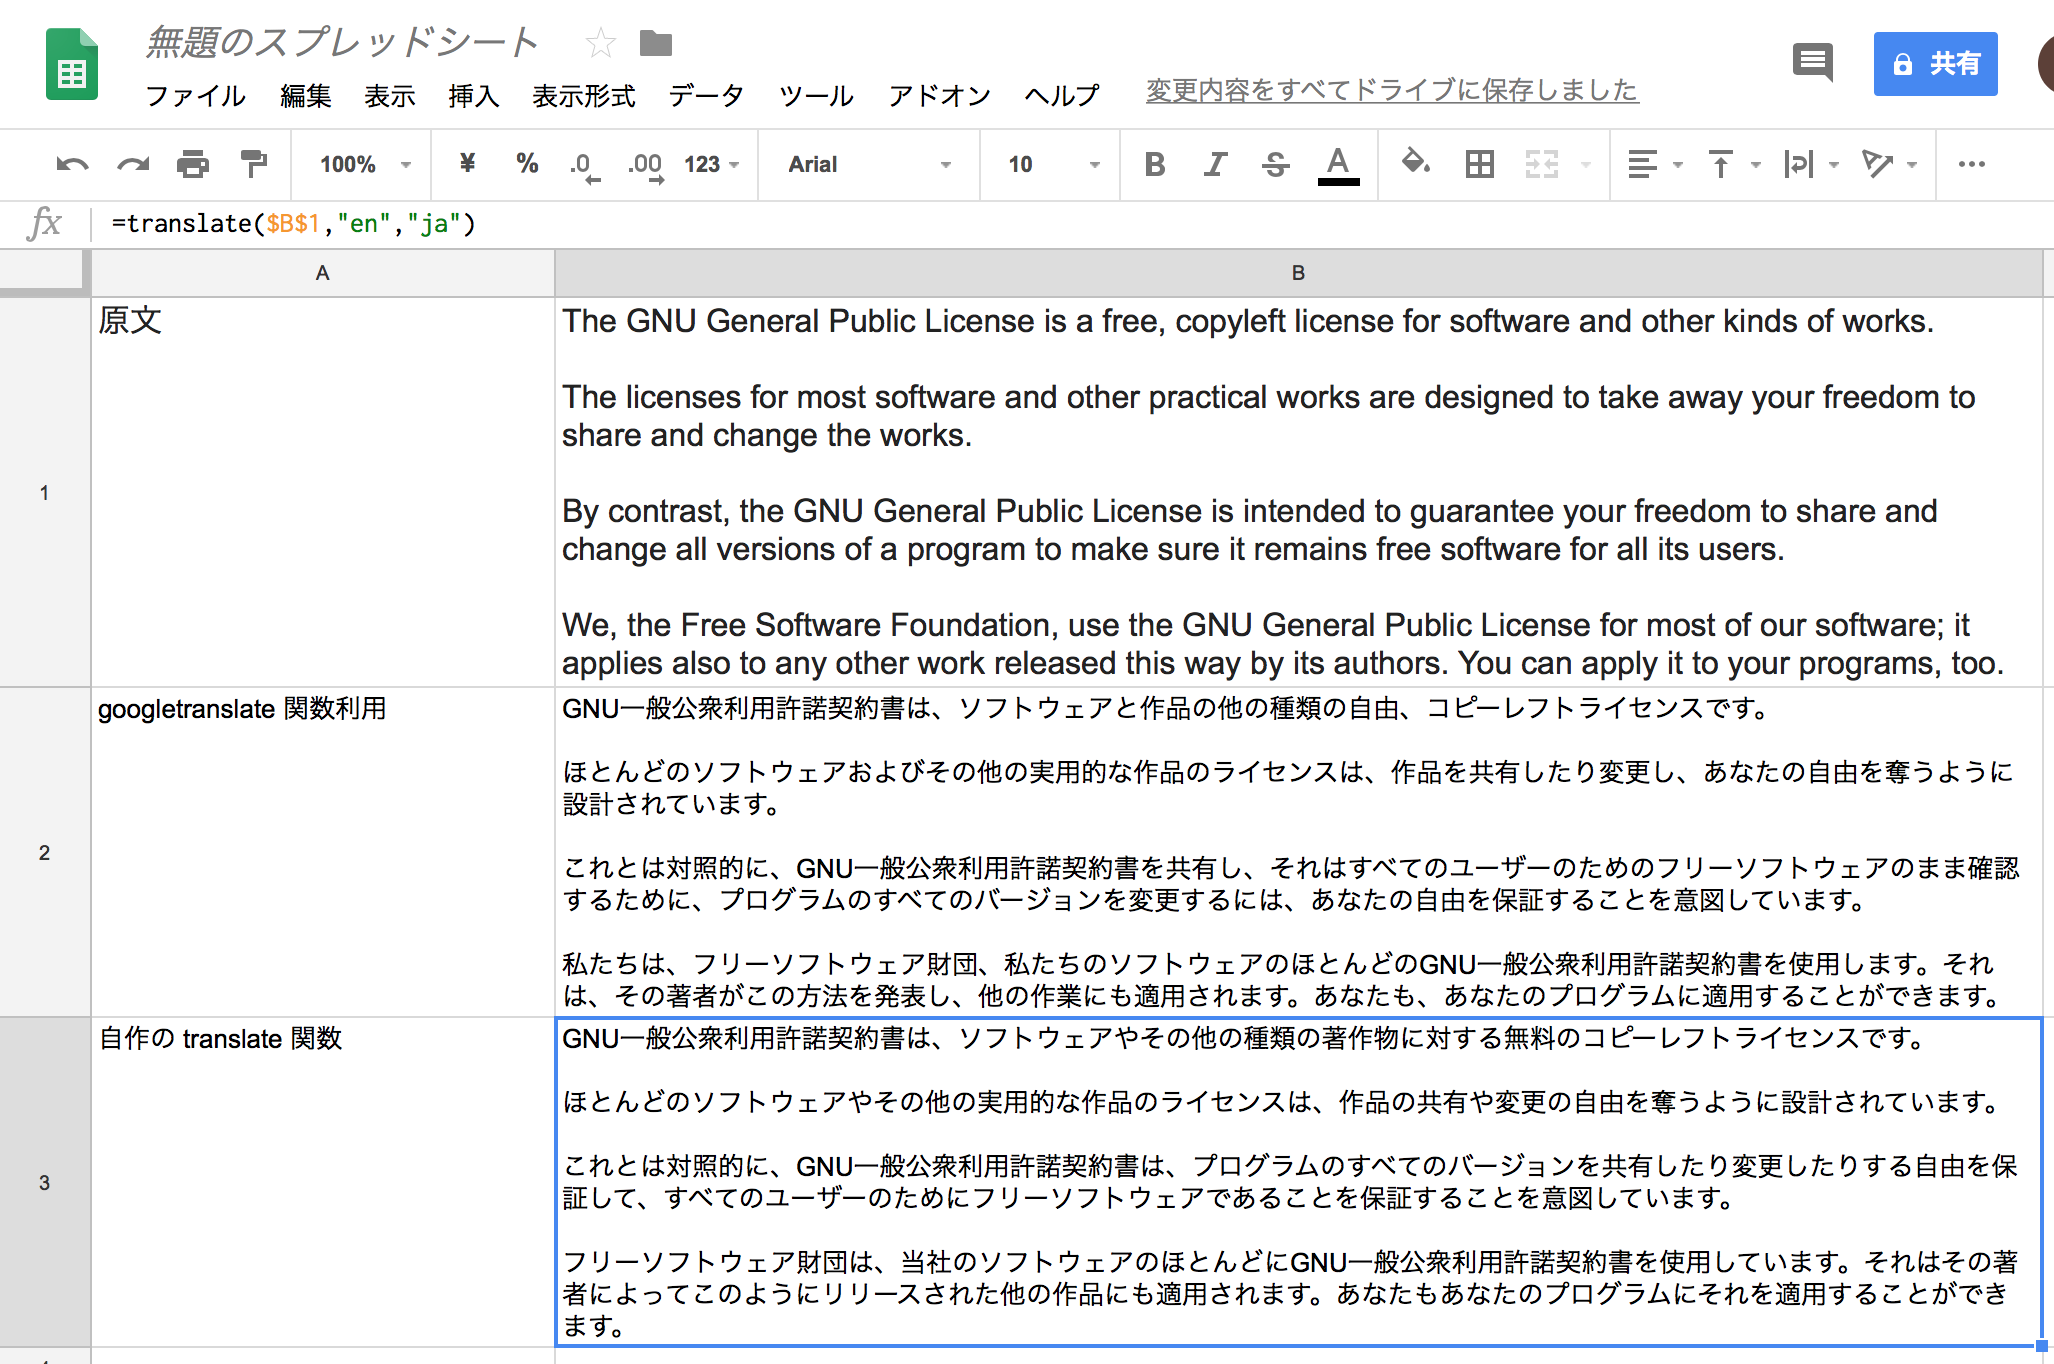Open the ファイル menu

pyautogui.click(x=195, y=96)
